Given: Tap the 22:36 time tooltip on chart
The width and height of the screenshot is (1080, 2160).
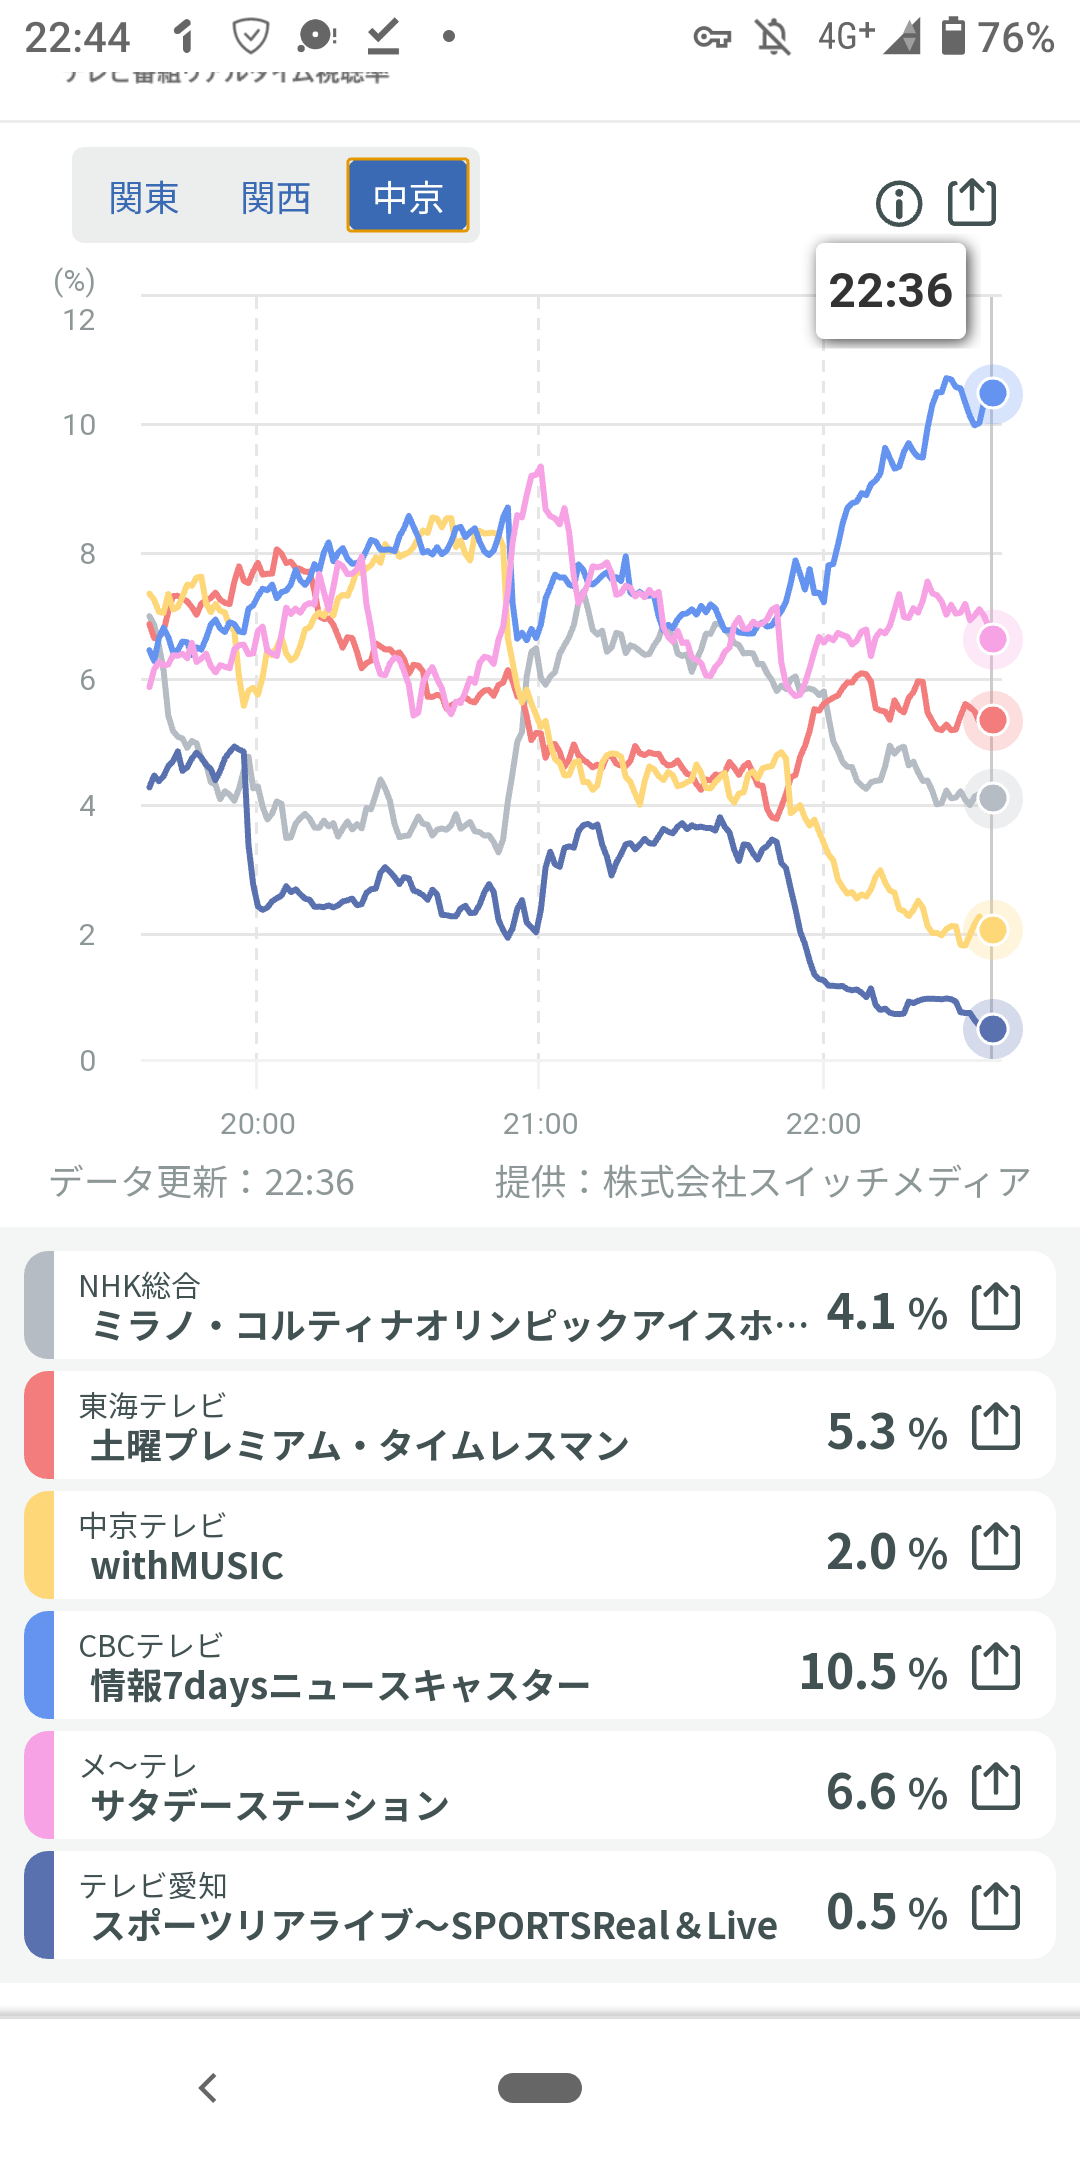Looking at the screenshot, I should (x=890, y=291).
